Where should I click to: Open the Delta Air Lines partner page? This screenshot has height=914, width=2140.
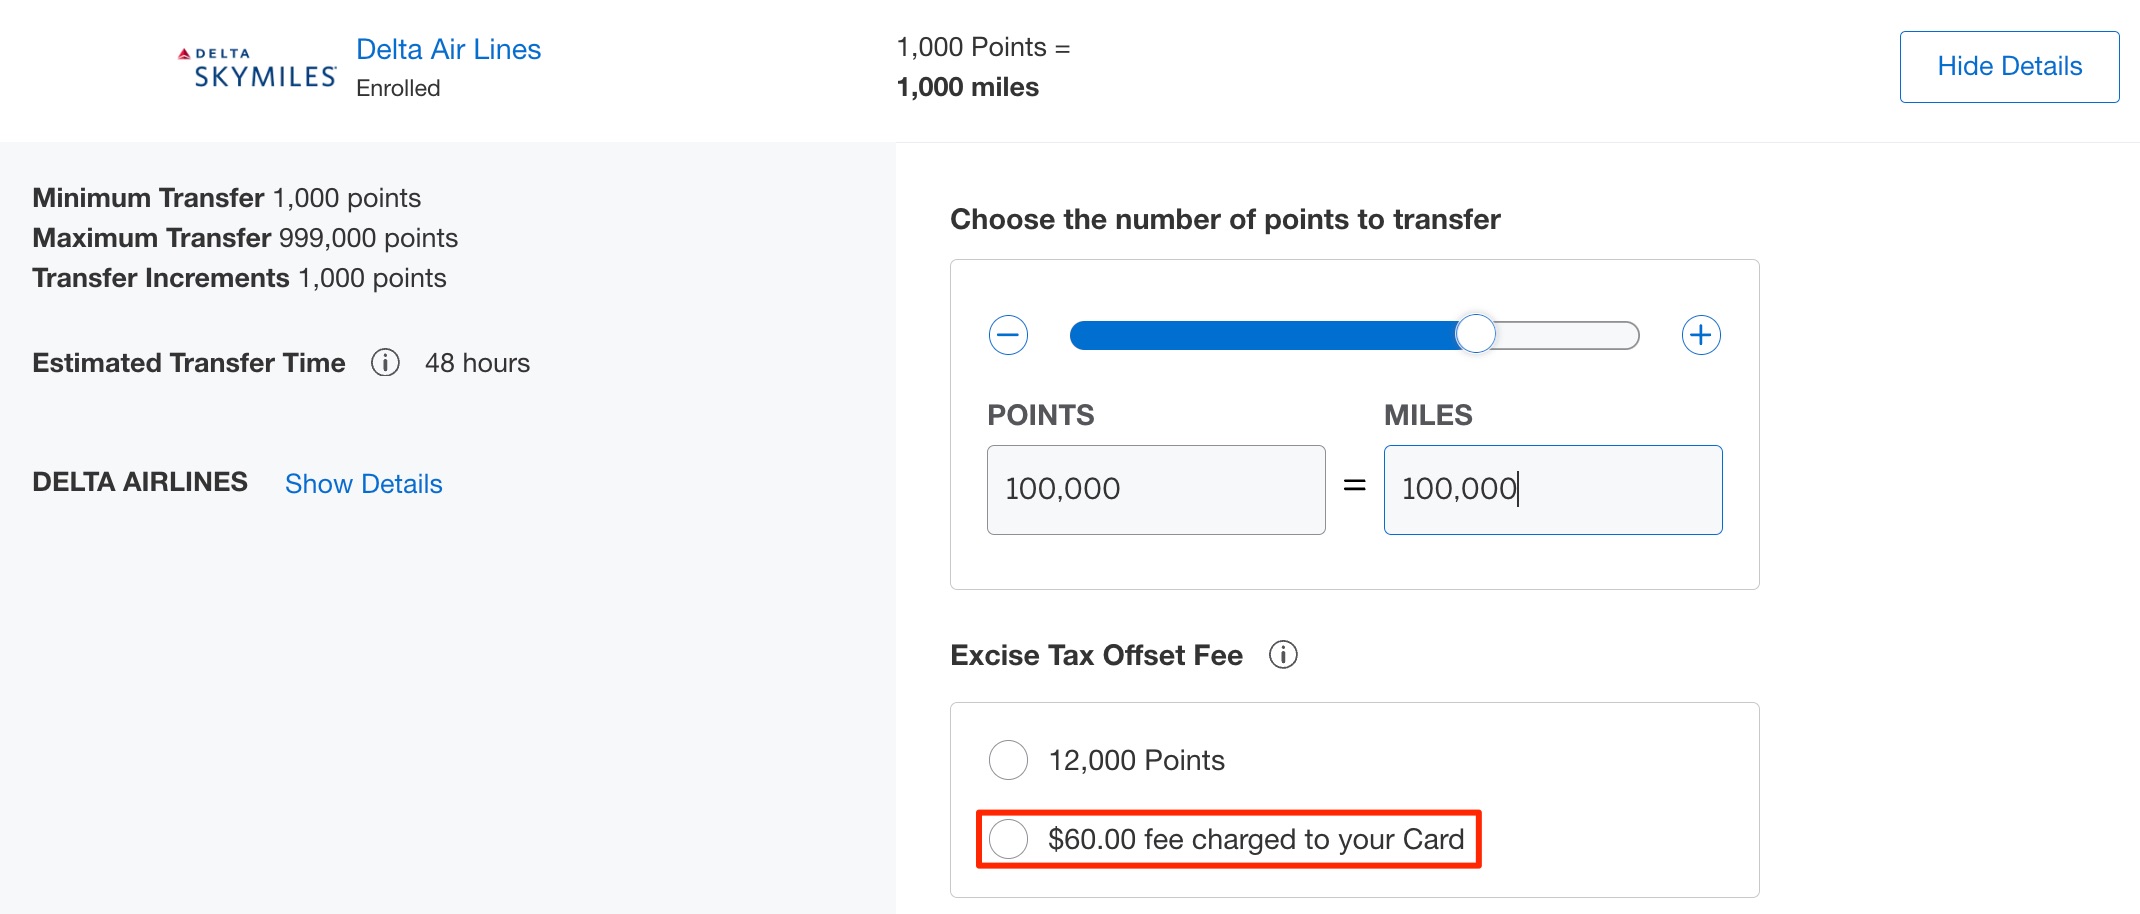448,48
